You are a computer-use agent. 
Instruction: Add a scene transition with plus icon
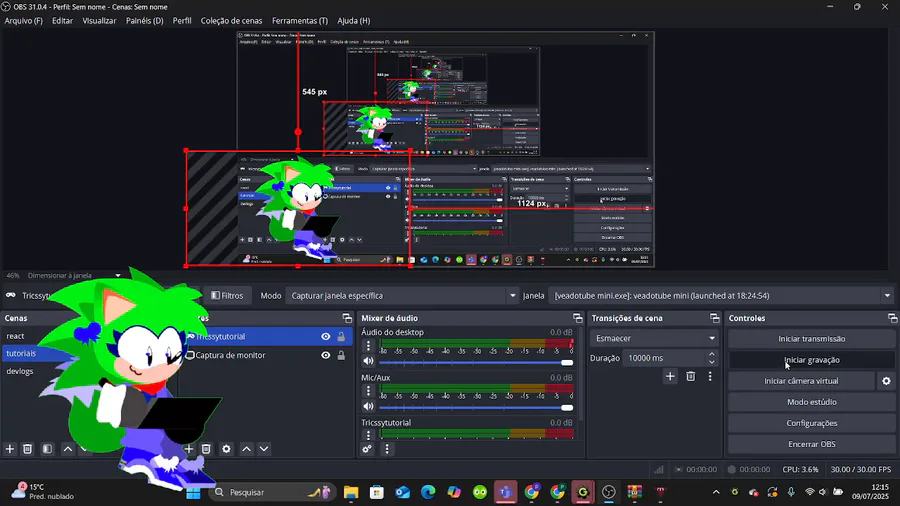[x=670, y=376]
